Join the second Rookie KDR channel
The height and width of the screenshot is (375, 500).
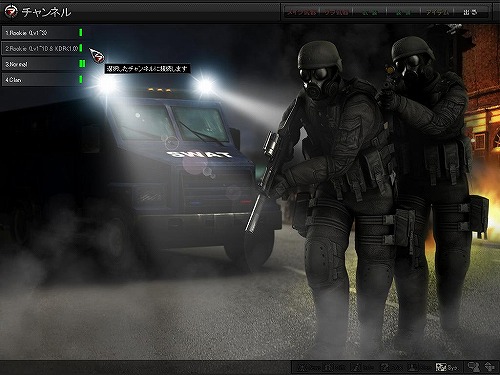42,48
